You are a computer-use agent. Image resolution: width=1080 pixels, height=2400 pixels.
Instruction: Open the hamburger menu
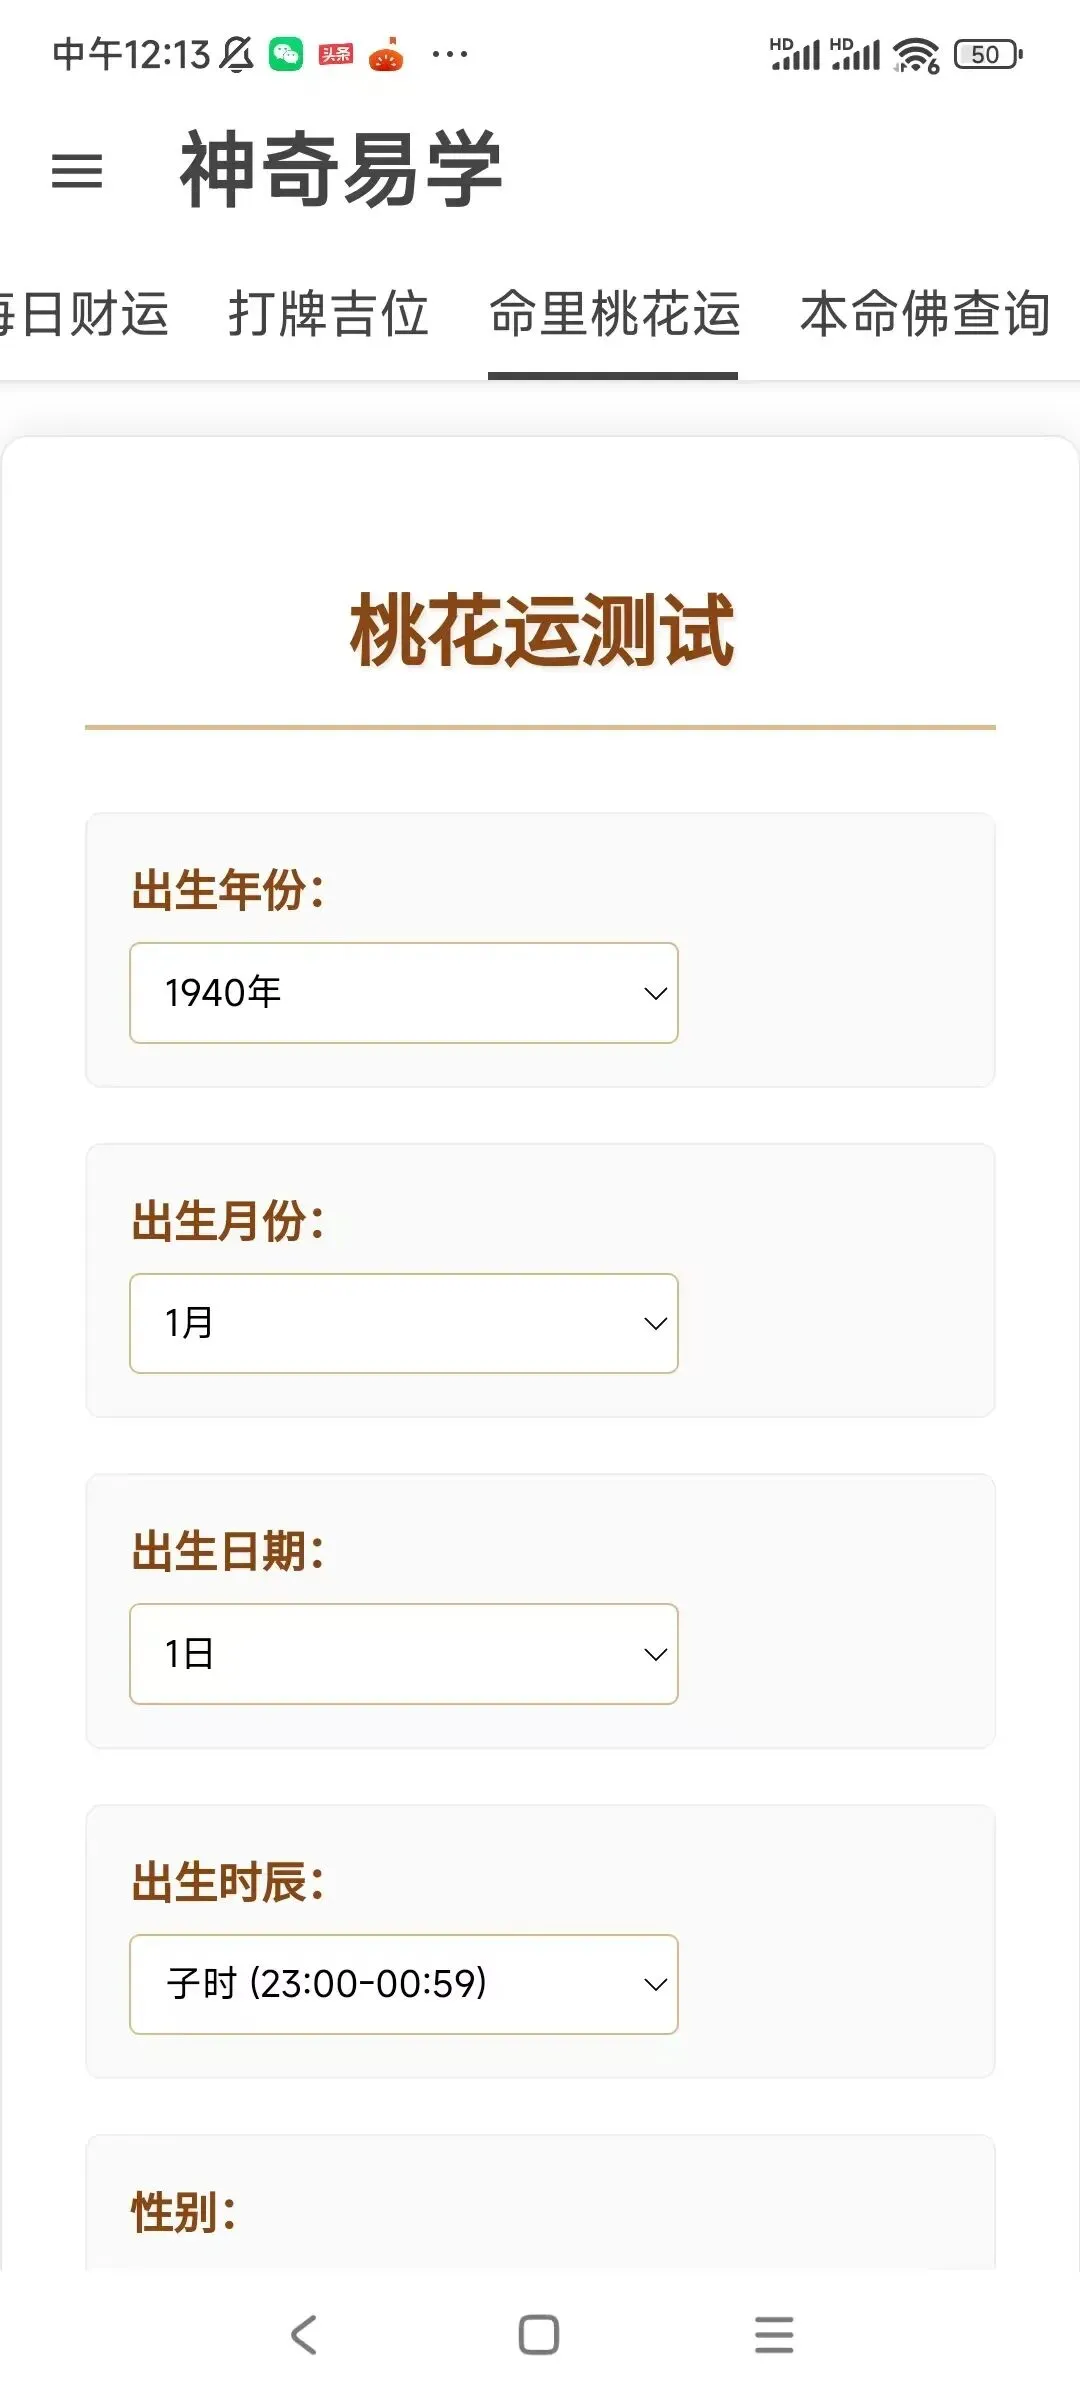pos(77,171)
